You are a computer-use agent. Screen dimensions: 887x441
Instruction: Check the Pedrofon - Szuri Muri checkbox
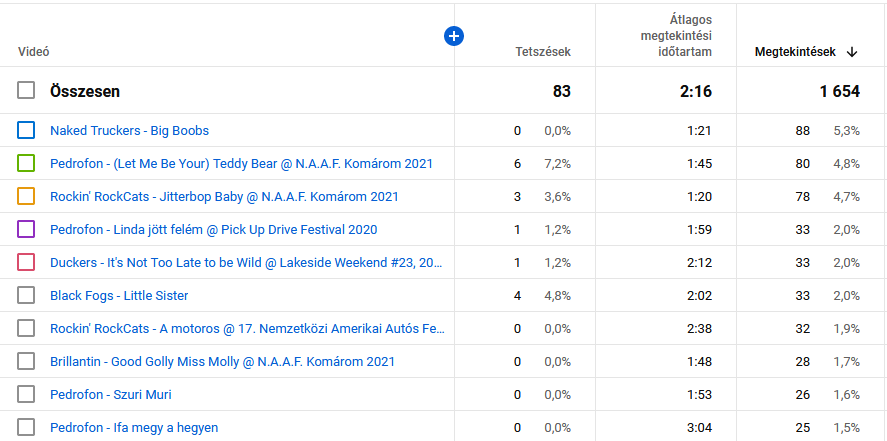coord(26,394)
